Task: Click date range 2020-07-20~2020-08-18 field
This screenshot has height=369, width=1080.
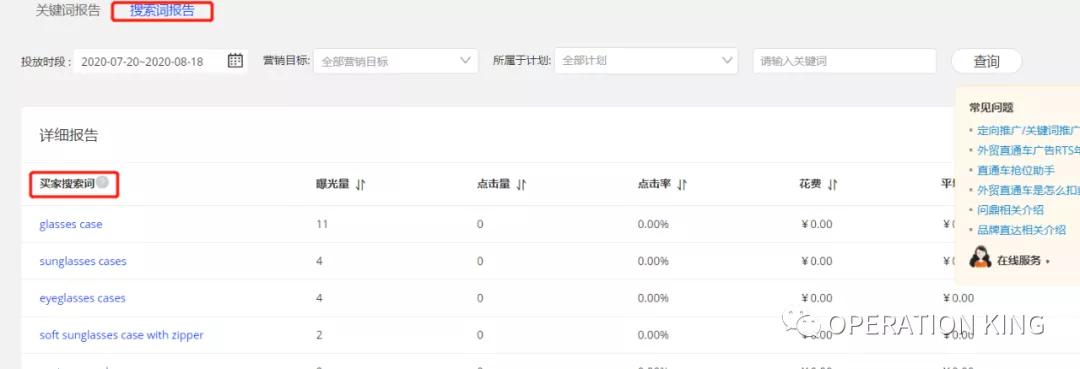Action: point(160,61)
